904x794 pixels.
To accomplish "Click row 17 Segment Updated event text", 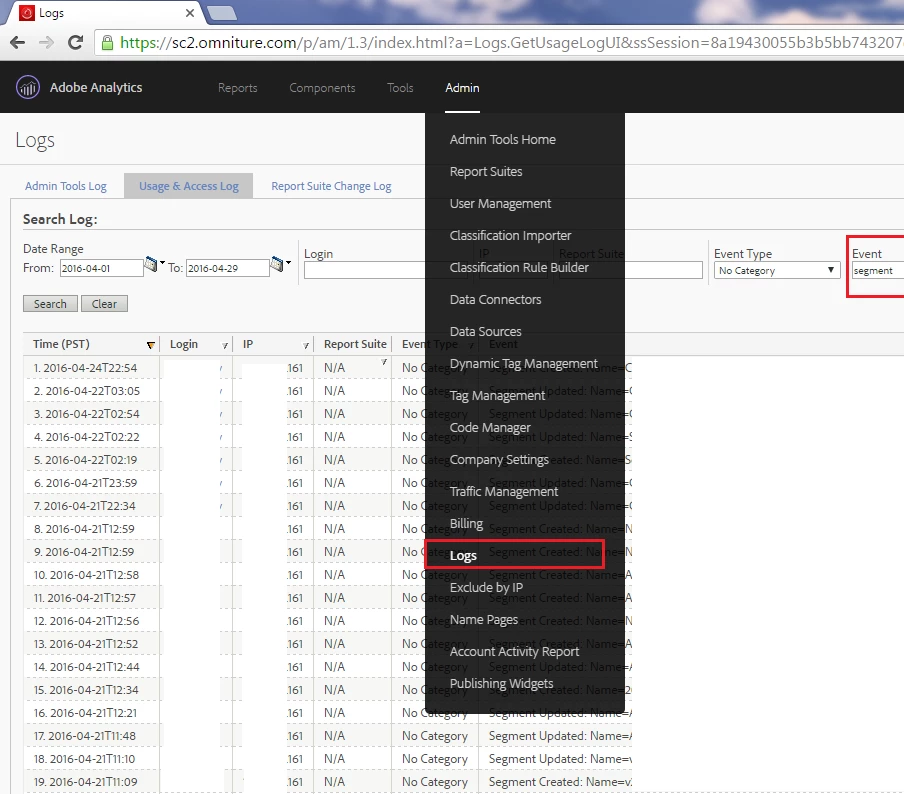I will [560, 736].
